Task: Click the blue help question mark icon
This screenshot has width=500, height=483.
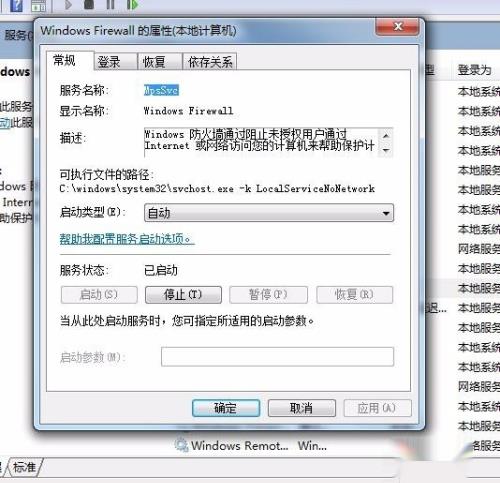Action: (16, 5)
